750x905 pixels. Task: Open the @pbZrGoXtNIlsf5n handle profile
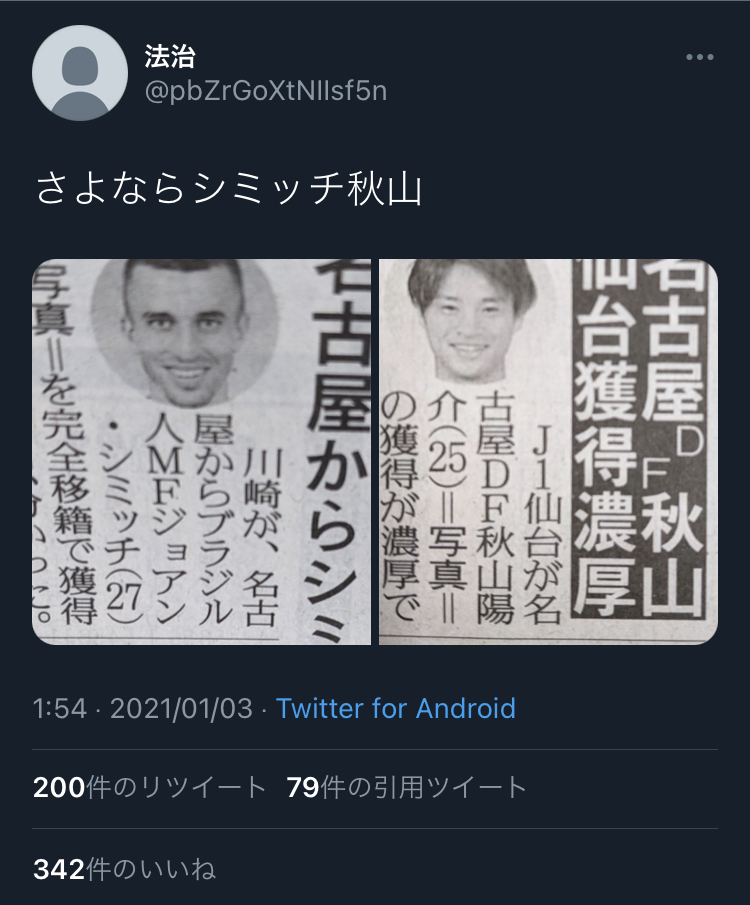266,92
